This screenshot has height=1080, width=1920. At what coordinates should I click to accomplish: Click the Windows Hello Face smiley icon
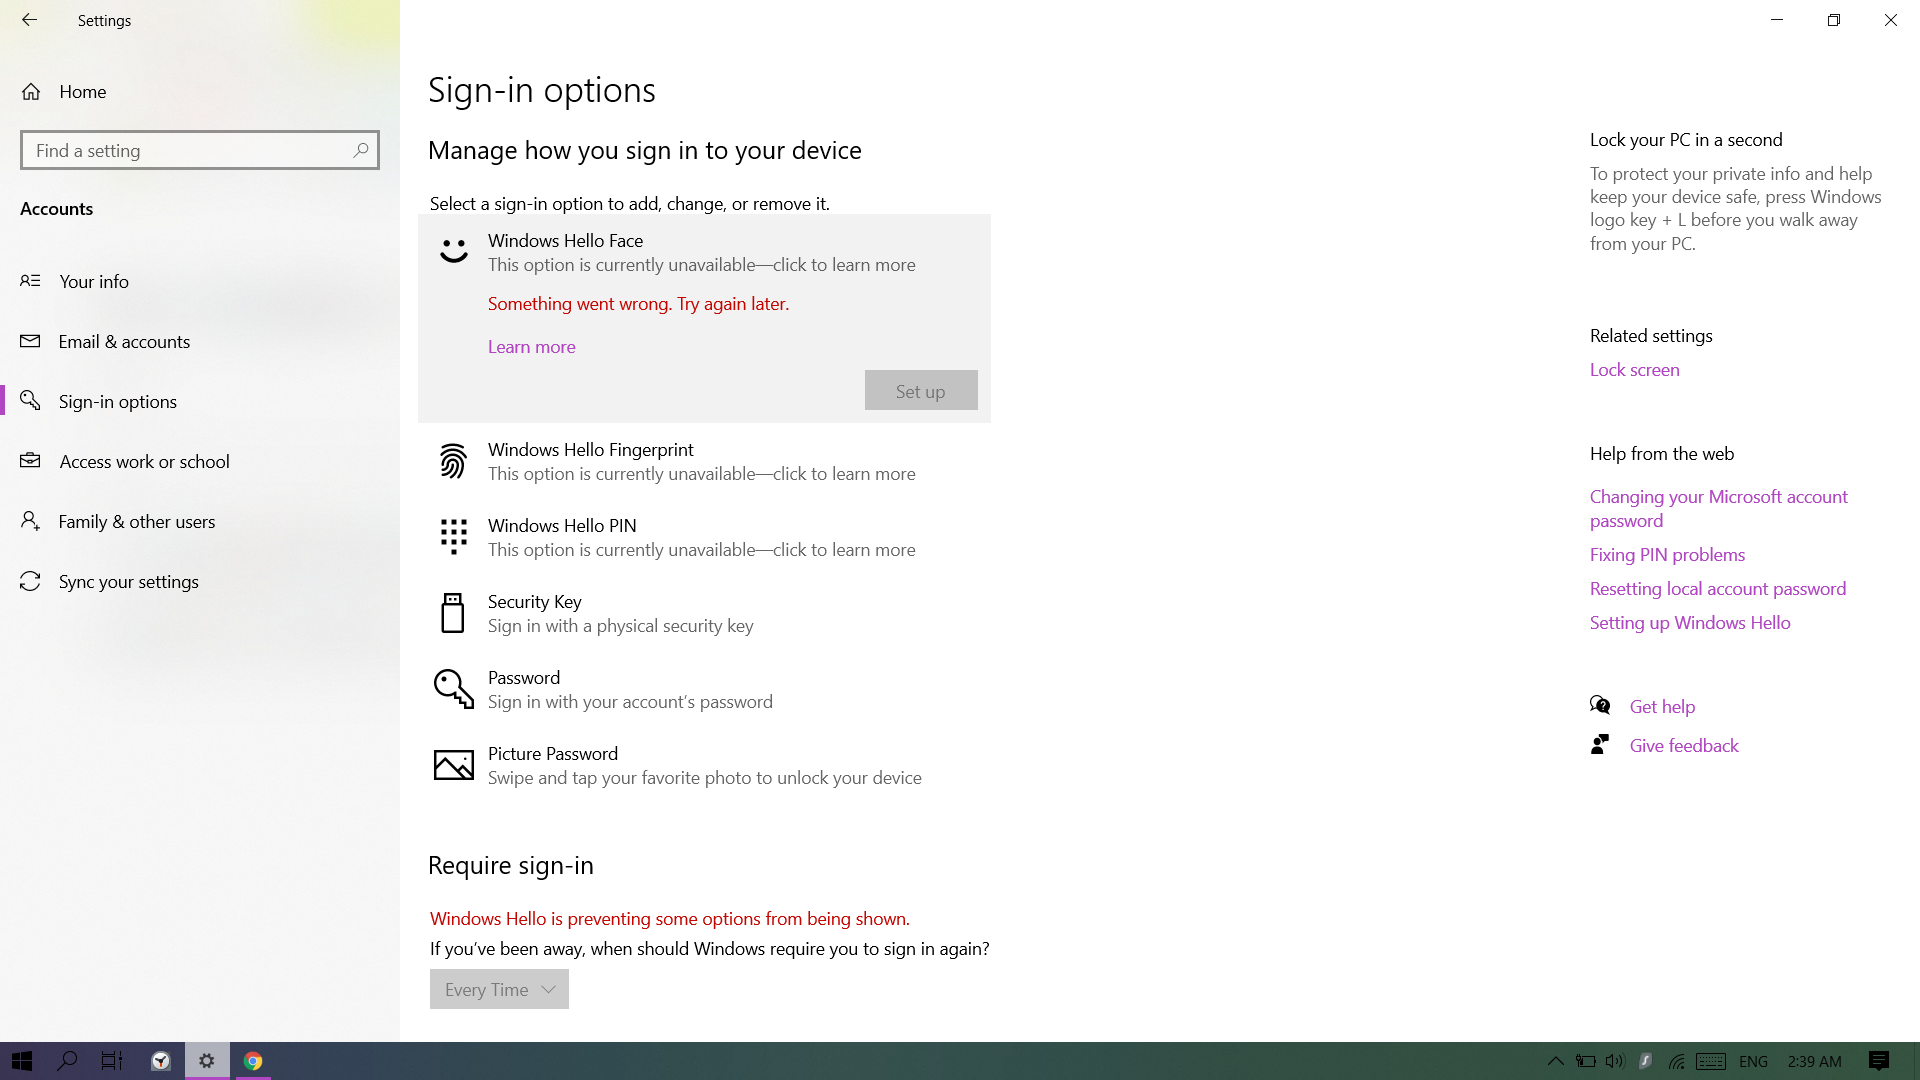[x=454, y=251]
